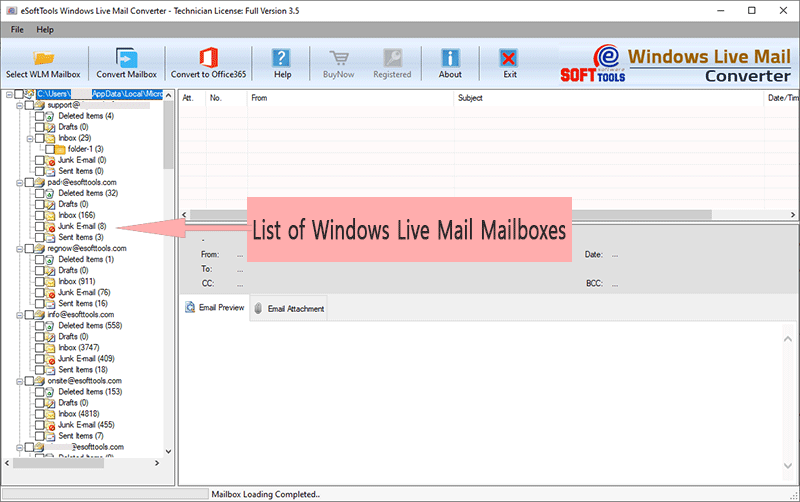Switch to the Email Attachment tab
Screen dimensions: 800x502
point(289,309)
